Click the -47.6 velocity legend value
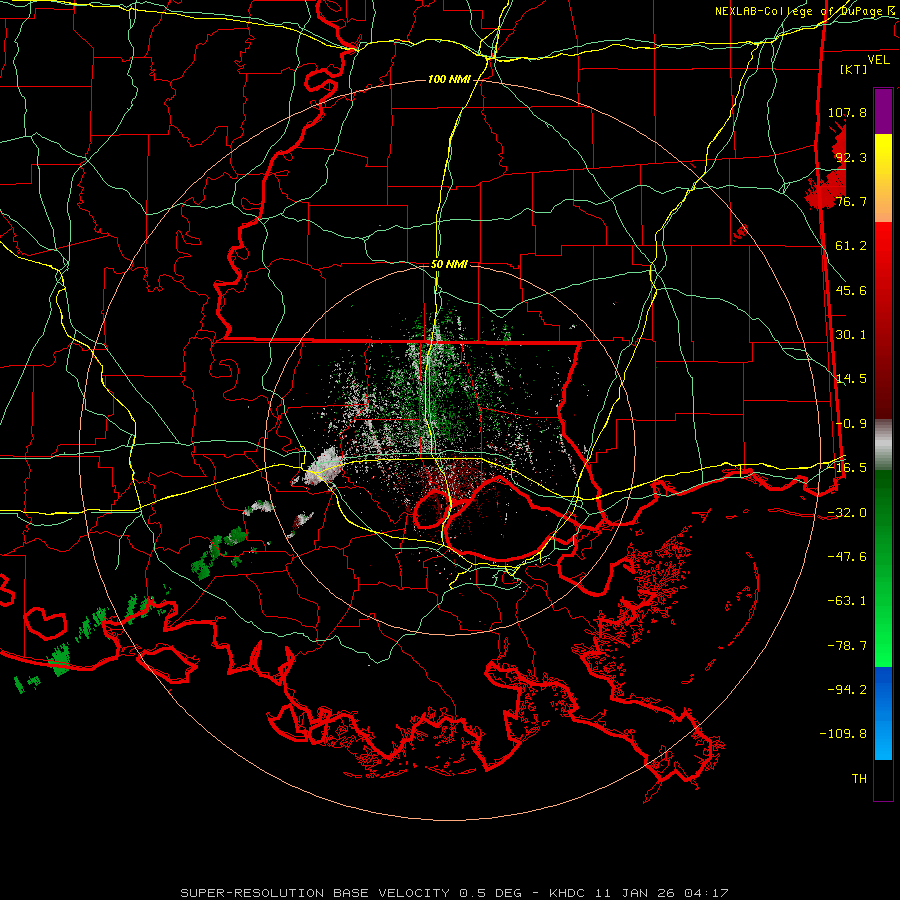Image resolution: width=900 pixels, height=900 pixels. (x=847, y=556)
